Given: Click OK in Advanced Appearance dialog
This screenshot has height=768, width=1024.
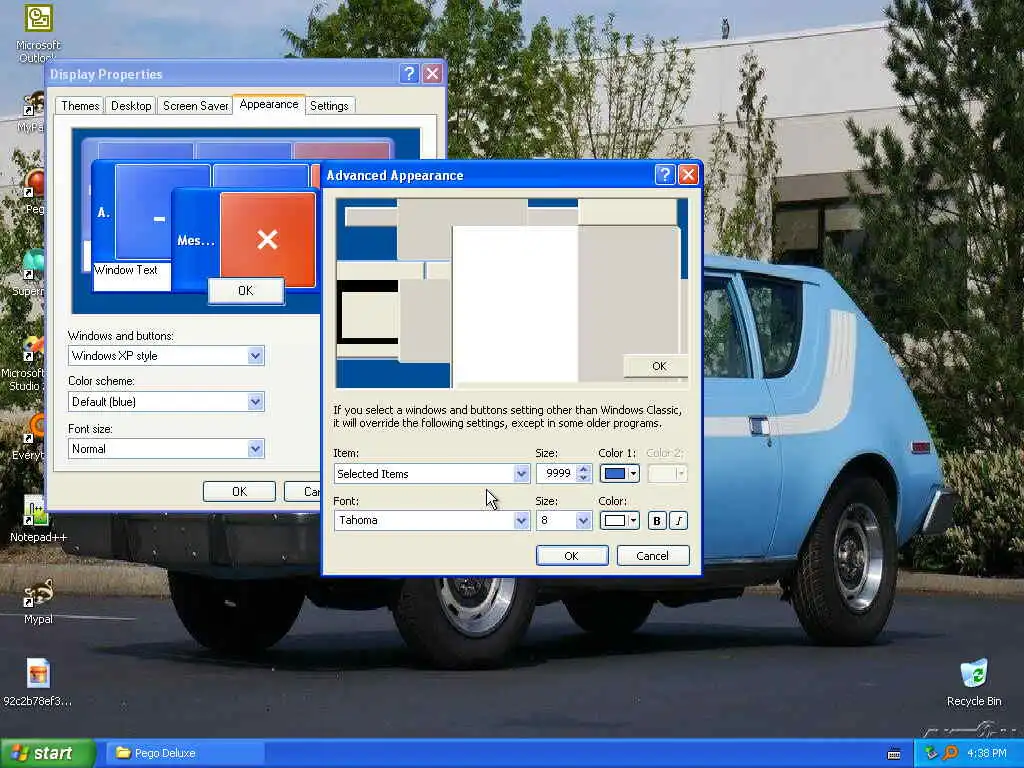Looking at the screenshot, I should pyautogui.click(x=571, y=556).
